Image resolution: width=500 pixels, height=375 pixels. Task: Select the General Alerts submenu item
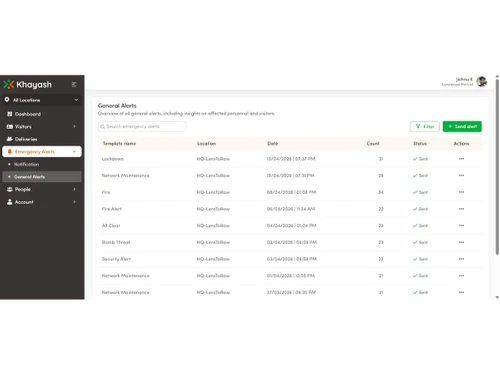point(42,177)
